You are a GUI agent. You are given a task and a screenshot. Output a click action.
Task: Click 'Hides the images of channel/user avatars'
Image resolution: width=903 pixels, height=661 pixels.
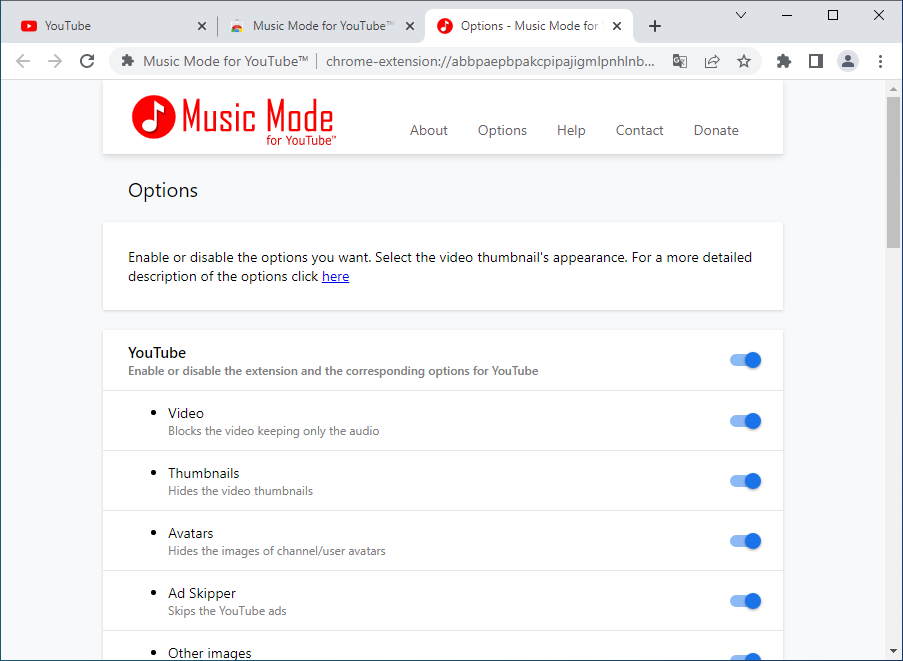coord(276,550)
